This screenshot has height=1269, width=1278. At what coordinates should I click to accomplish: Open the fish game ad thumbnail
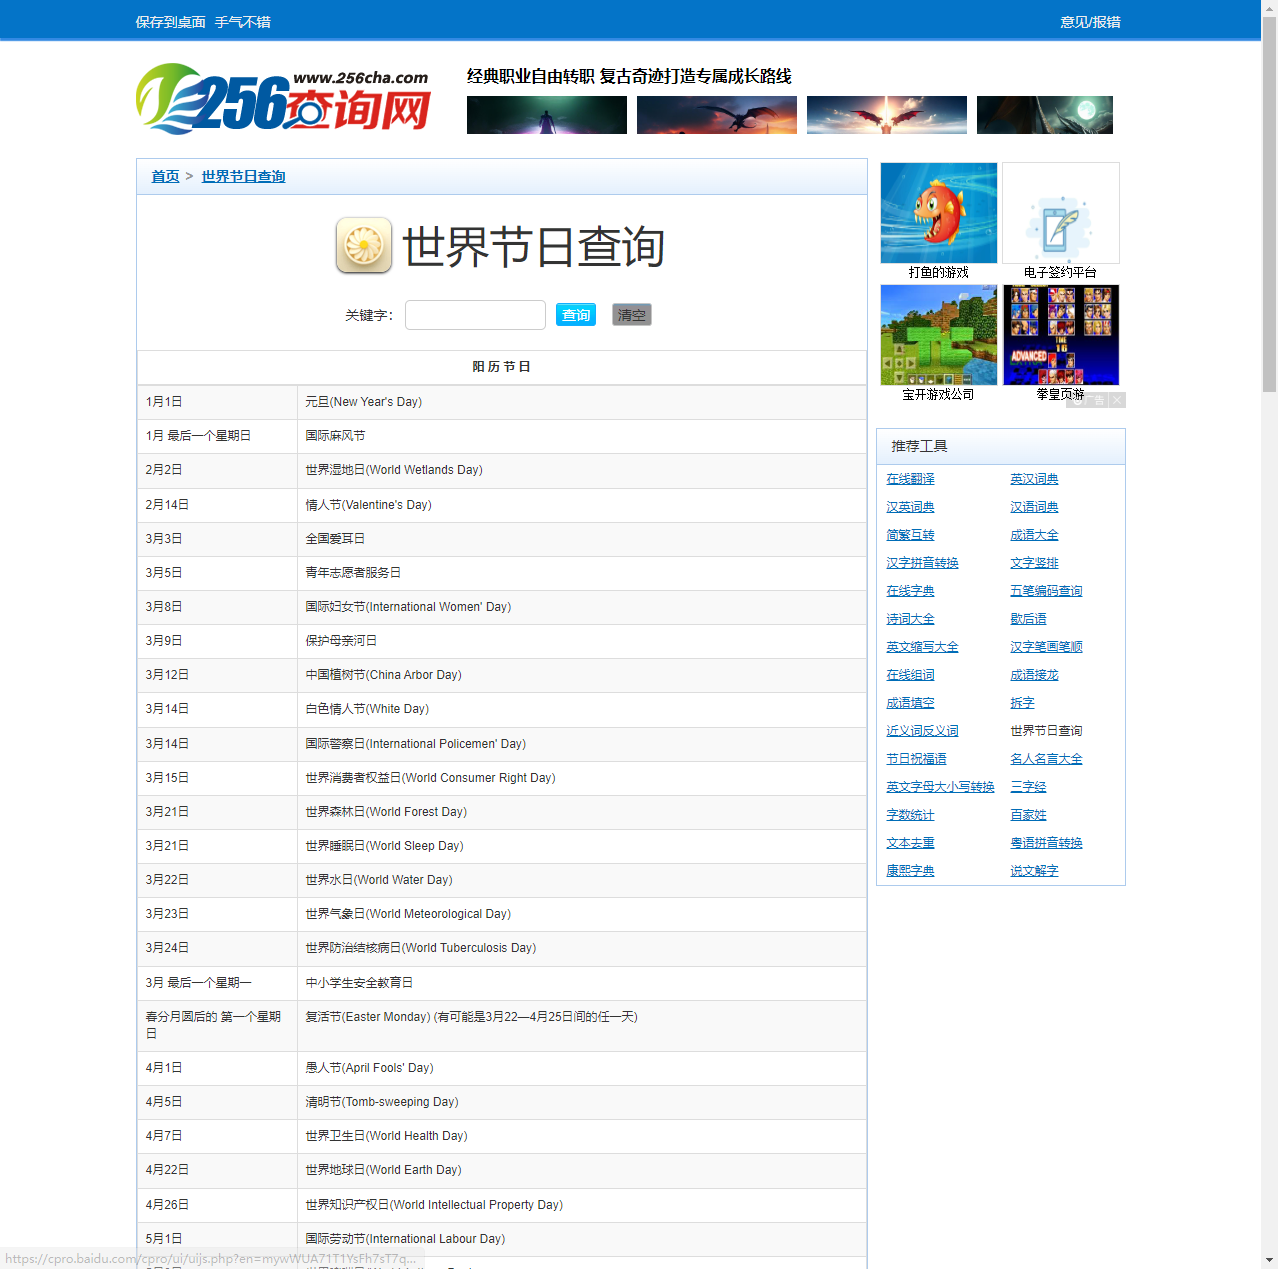tap(938, 213)
